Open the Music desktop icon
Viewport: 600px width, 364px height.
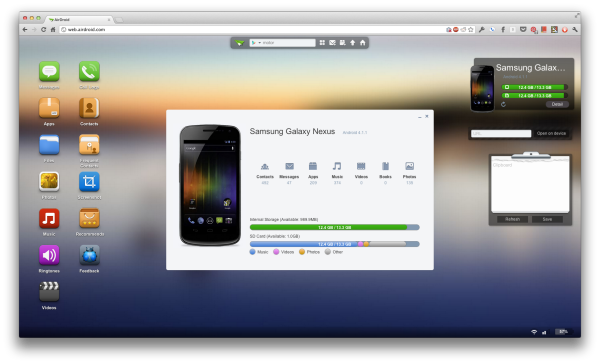49,218
